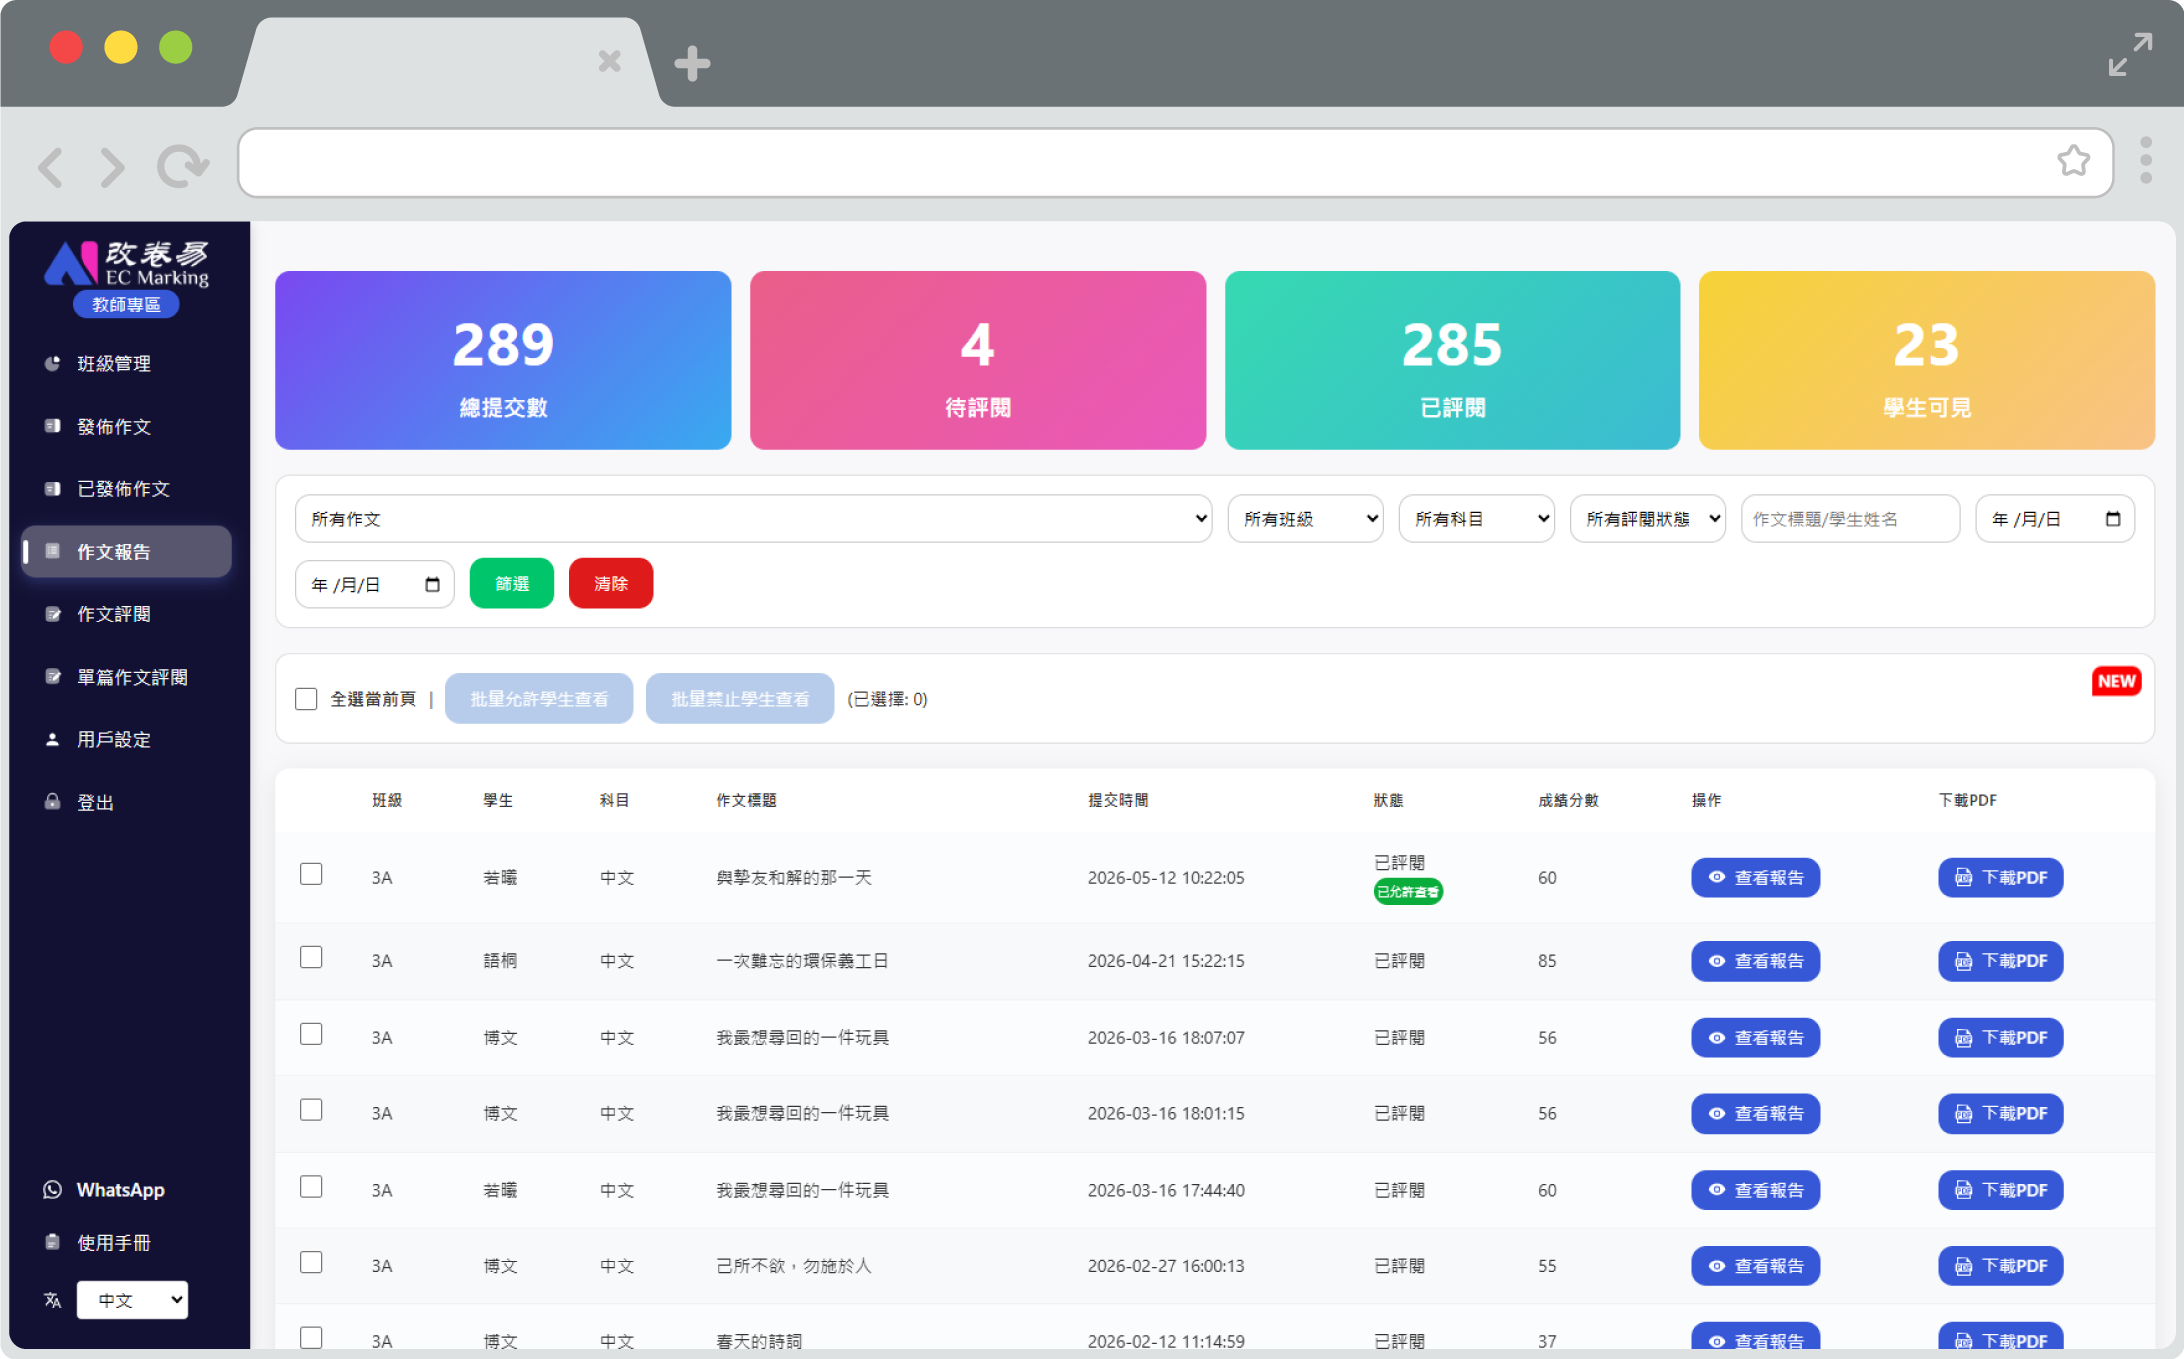Image resolution: width=2184 pixels, height=1359 pixels.
Task: Expand the 所有作文 dropdown
Action: coord(753,518)
